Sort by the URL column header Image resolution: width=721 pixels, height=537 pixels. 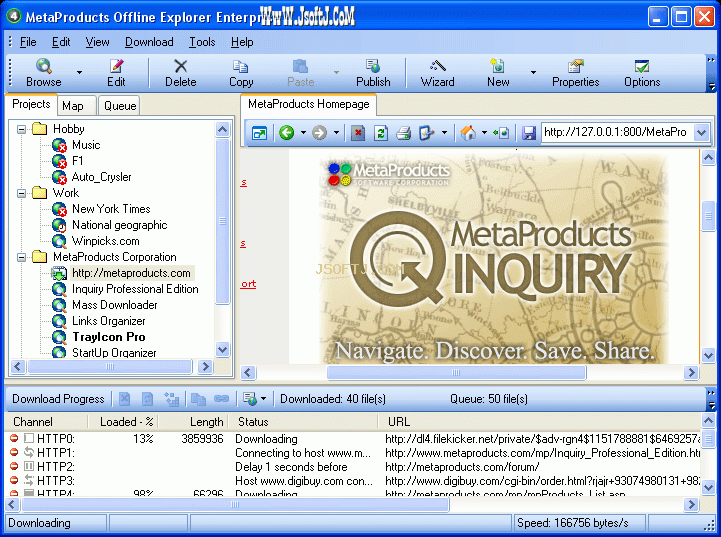pyautogui.click(x=540, y=422)
